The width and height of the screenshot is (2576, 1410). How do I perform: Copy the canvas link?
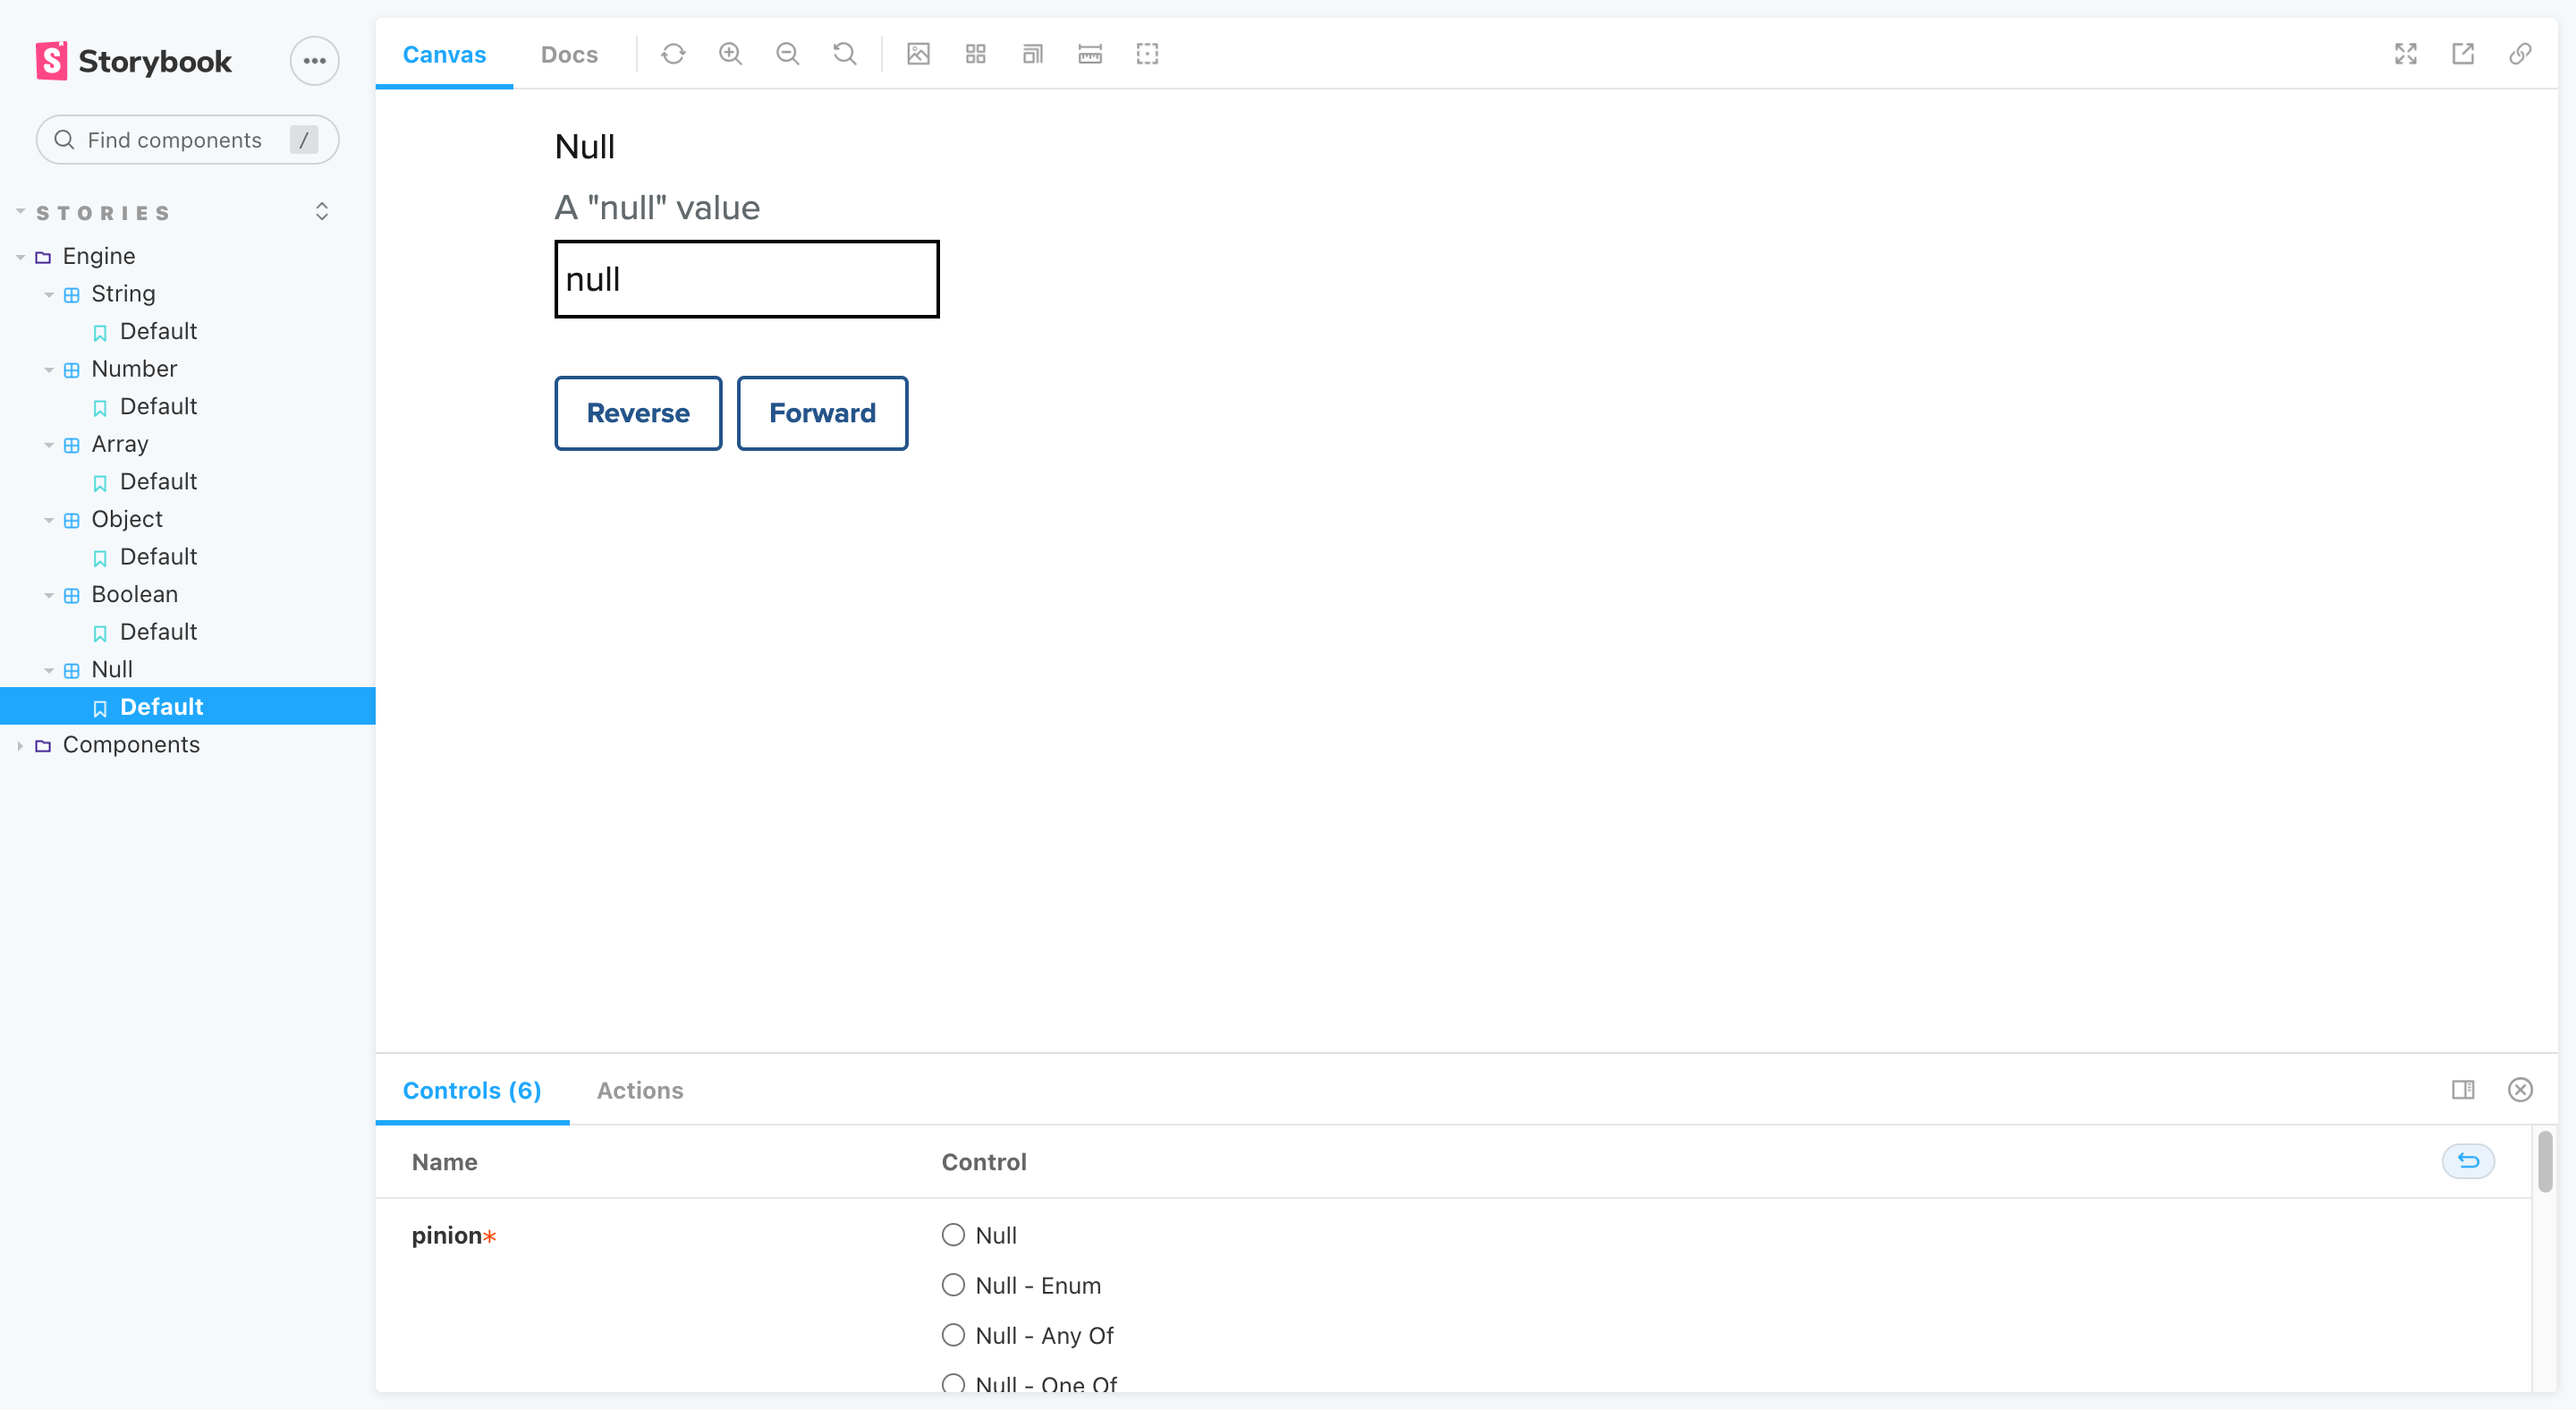click(x=2520, y=54)
